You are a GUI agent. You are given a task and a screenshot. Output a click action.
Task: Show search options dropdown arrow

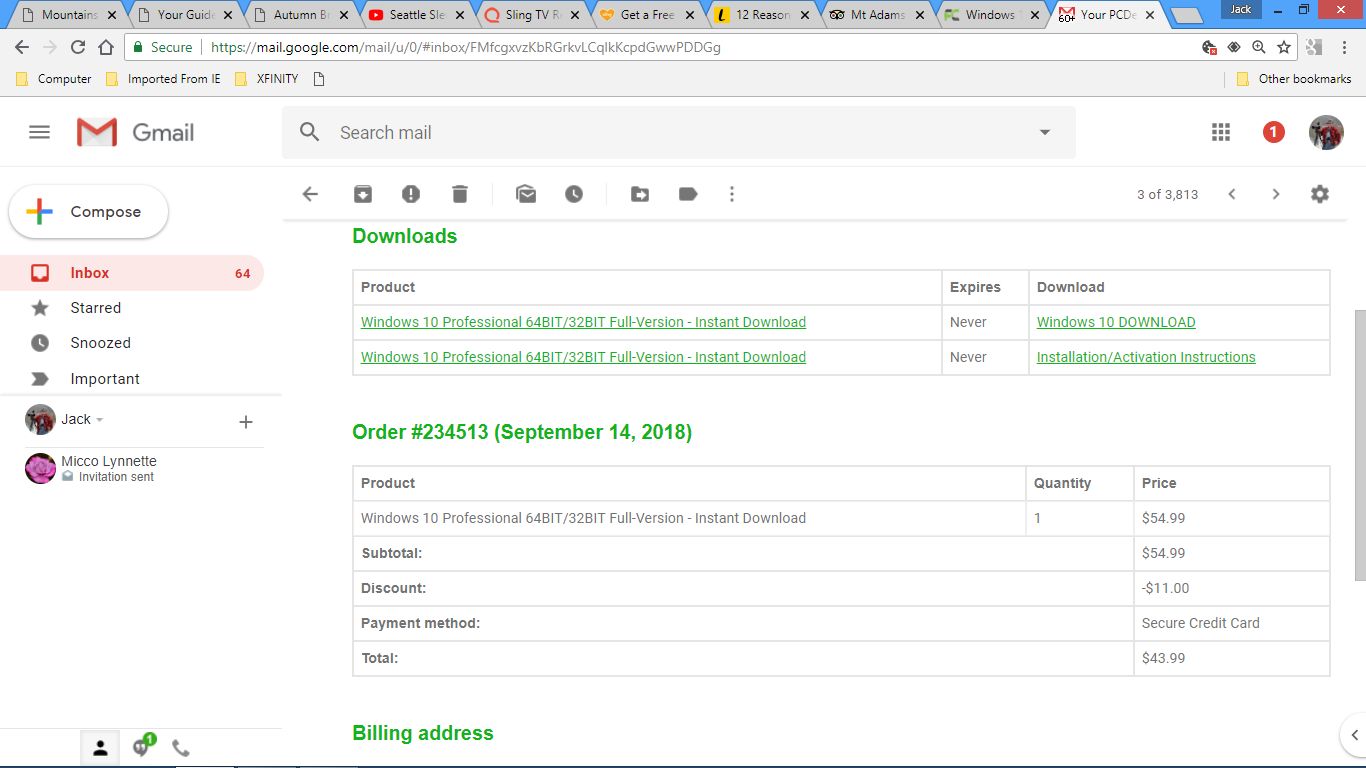click(1045, 132)
